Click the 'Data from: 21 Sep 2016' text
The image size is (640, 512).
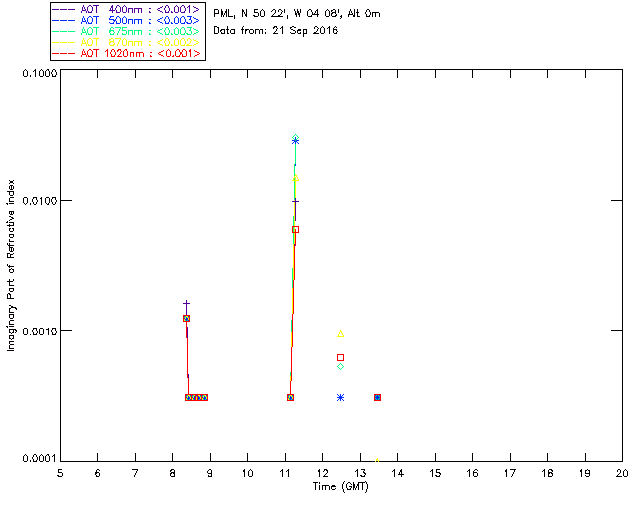tap(276, 31)
